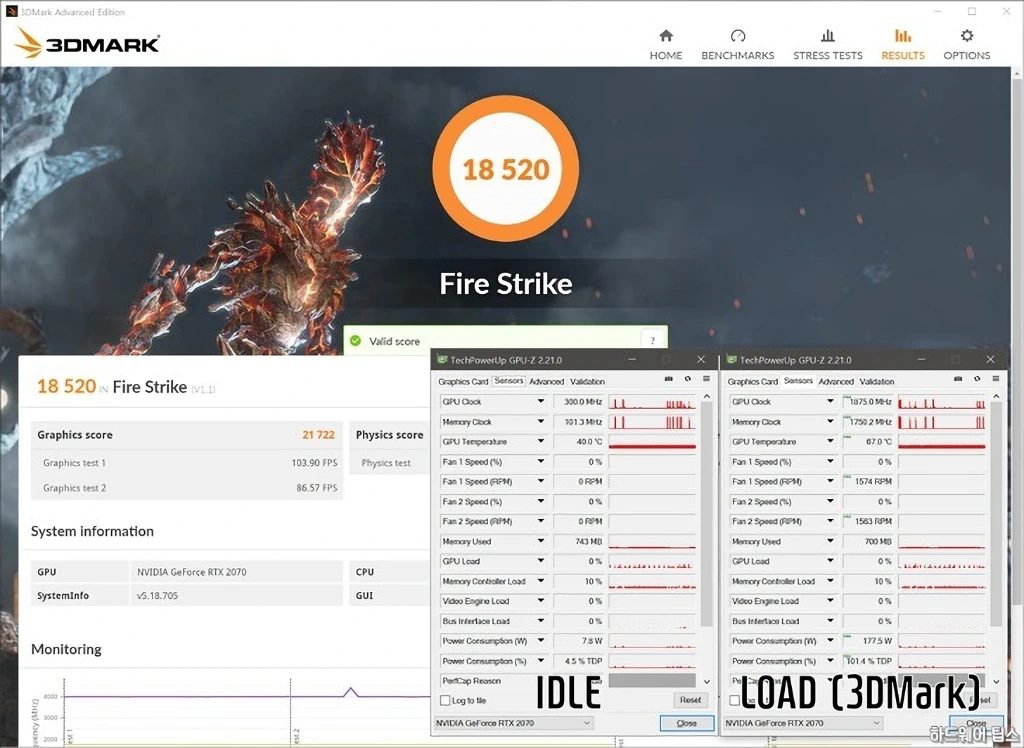
Task: Click the monitoring frequency chart peak
Action: 351,691
